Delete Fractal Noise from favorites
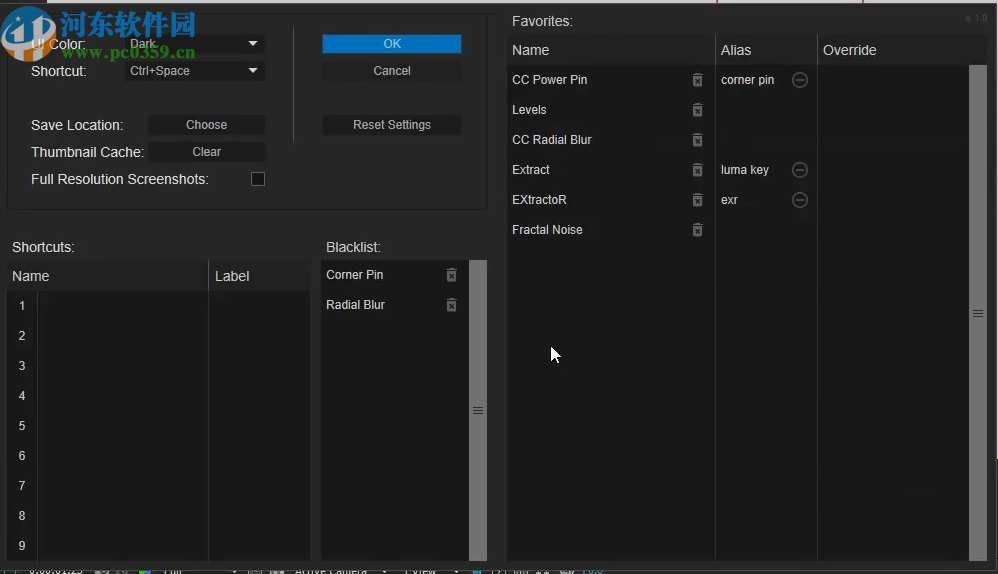Viewport: 998px width, 574px height. [x=698, y=230]
